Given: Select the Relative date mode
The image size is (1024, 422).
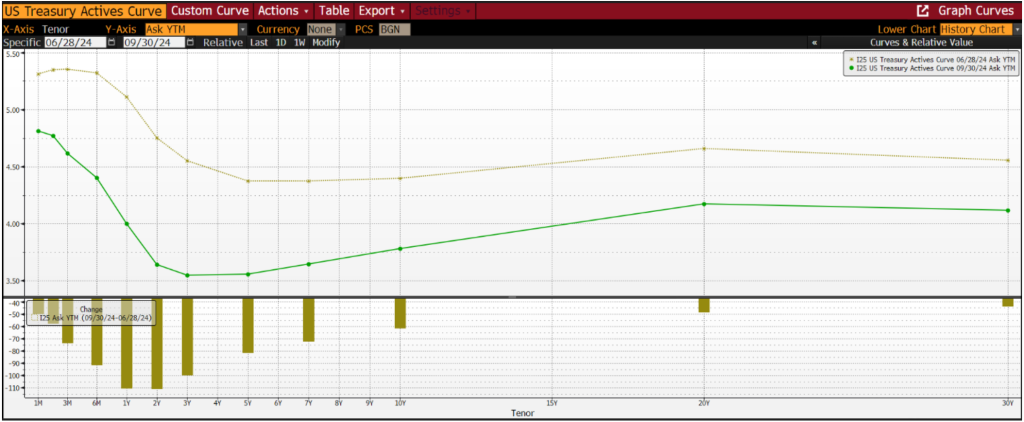Looking at the screenshot, I should (223, 42).
